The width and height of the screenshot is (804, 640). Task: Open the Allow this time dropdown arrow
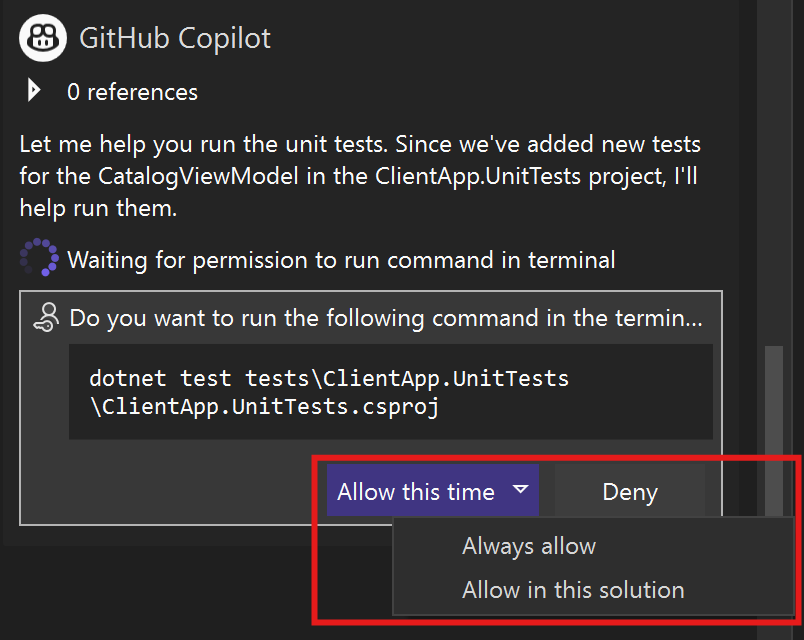pyautogui.click(x=520, y=490)
